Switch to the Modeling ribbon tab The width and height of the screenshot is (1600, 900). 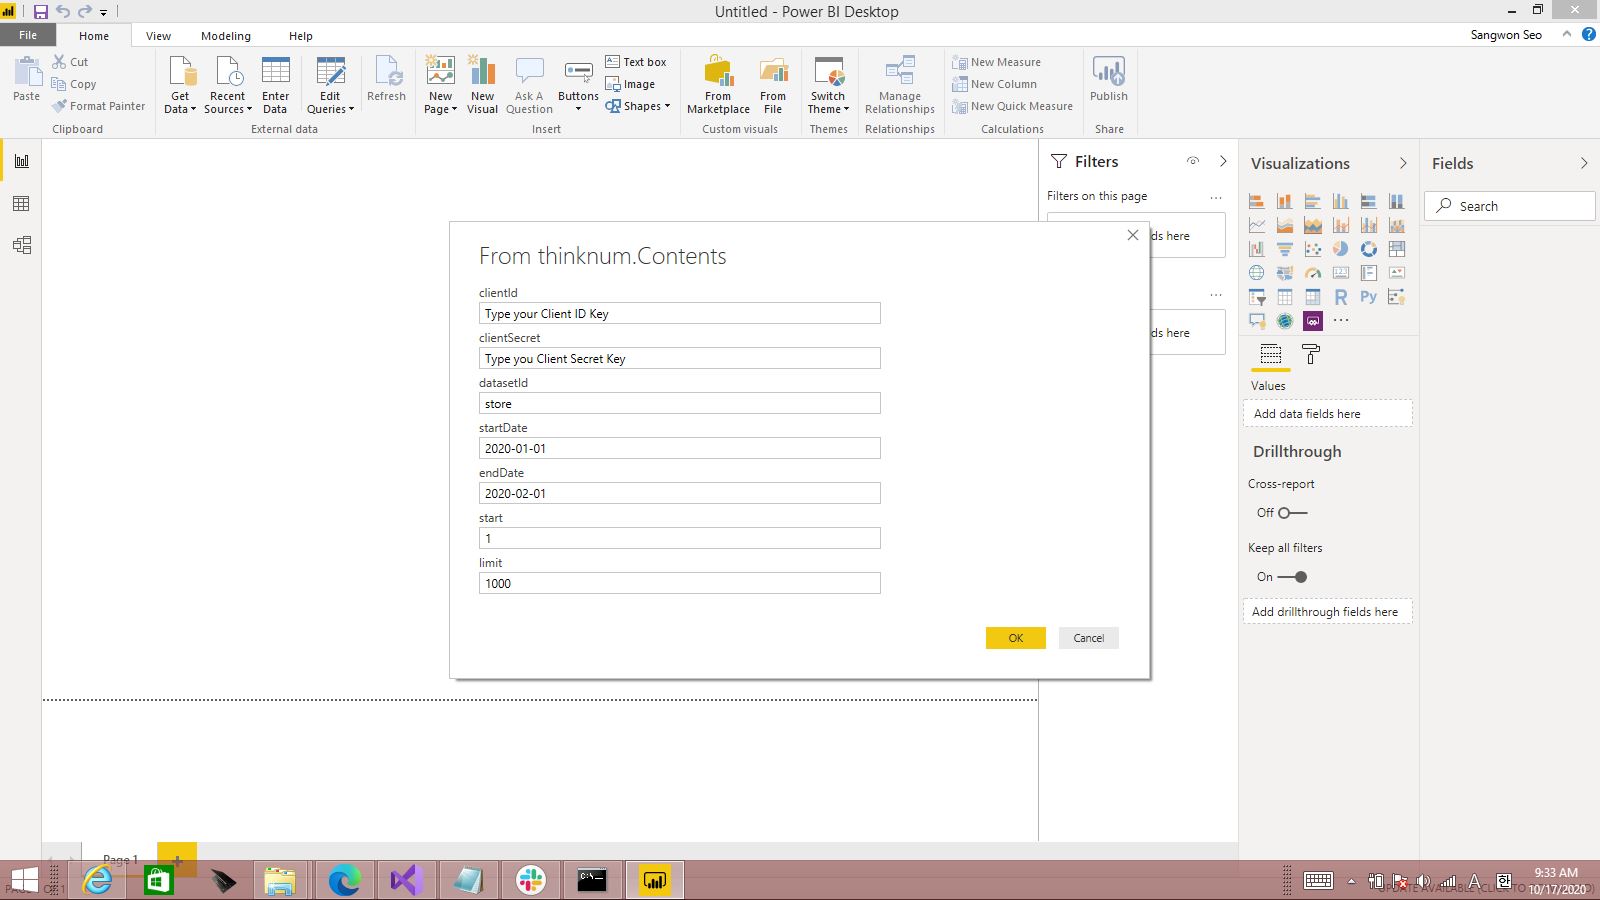[x=226, y=36]
